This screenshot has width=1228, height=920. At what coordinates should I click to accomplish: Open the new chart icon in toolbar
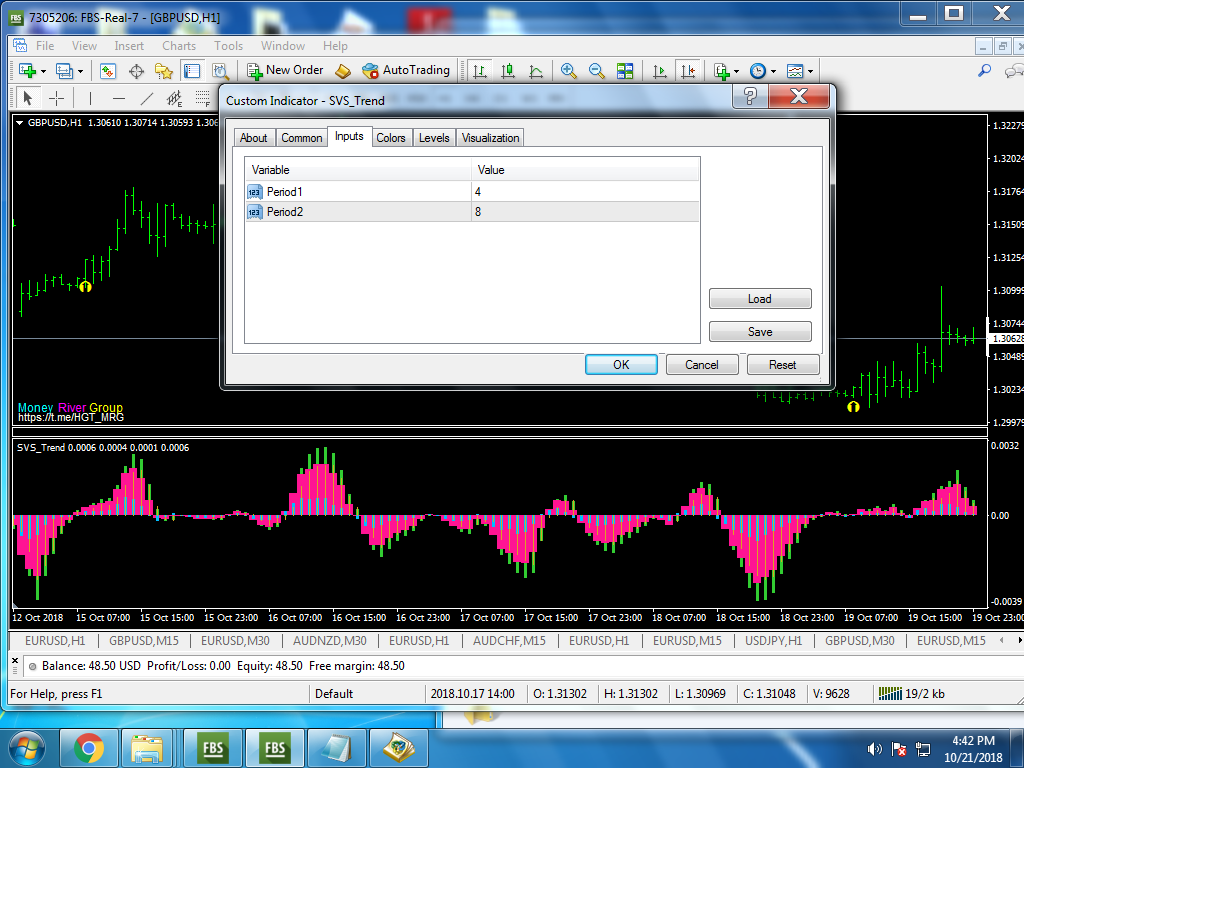pyautogui.click(x=27, y=71)
